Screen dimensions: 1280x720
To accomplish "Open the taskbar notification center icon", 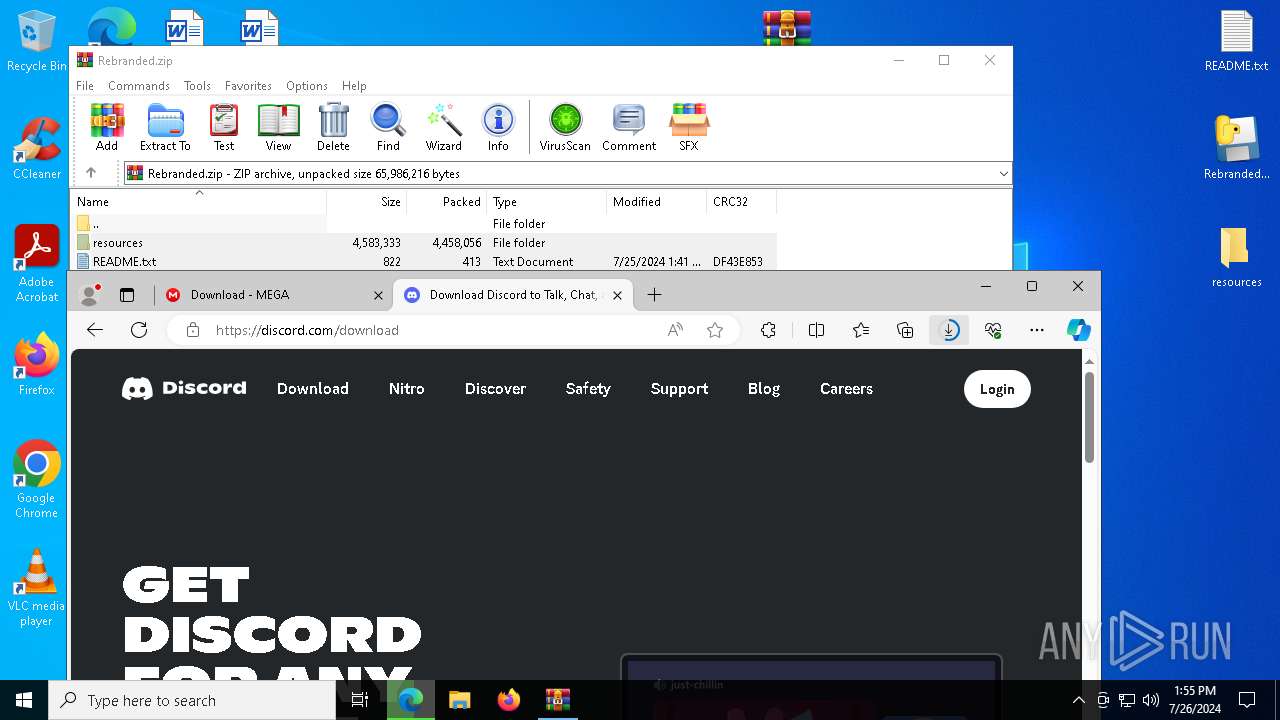I will point(1247,700).
